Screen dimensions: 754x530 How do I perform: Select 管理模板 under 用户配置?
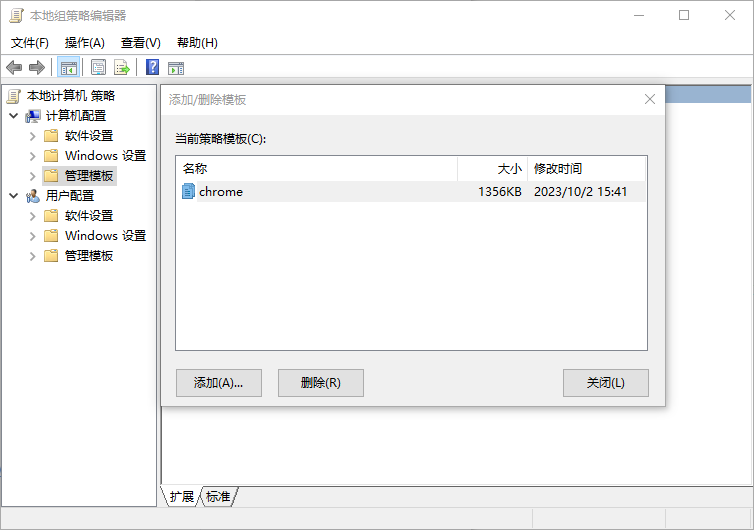pos(89,256)
